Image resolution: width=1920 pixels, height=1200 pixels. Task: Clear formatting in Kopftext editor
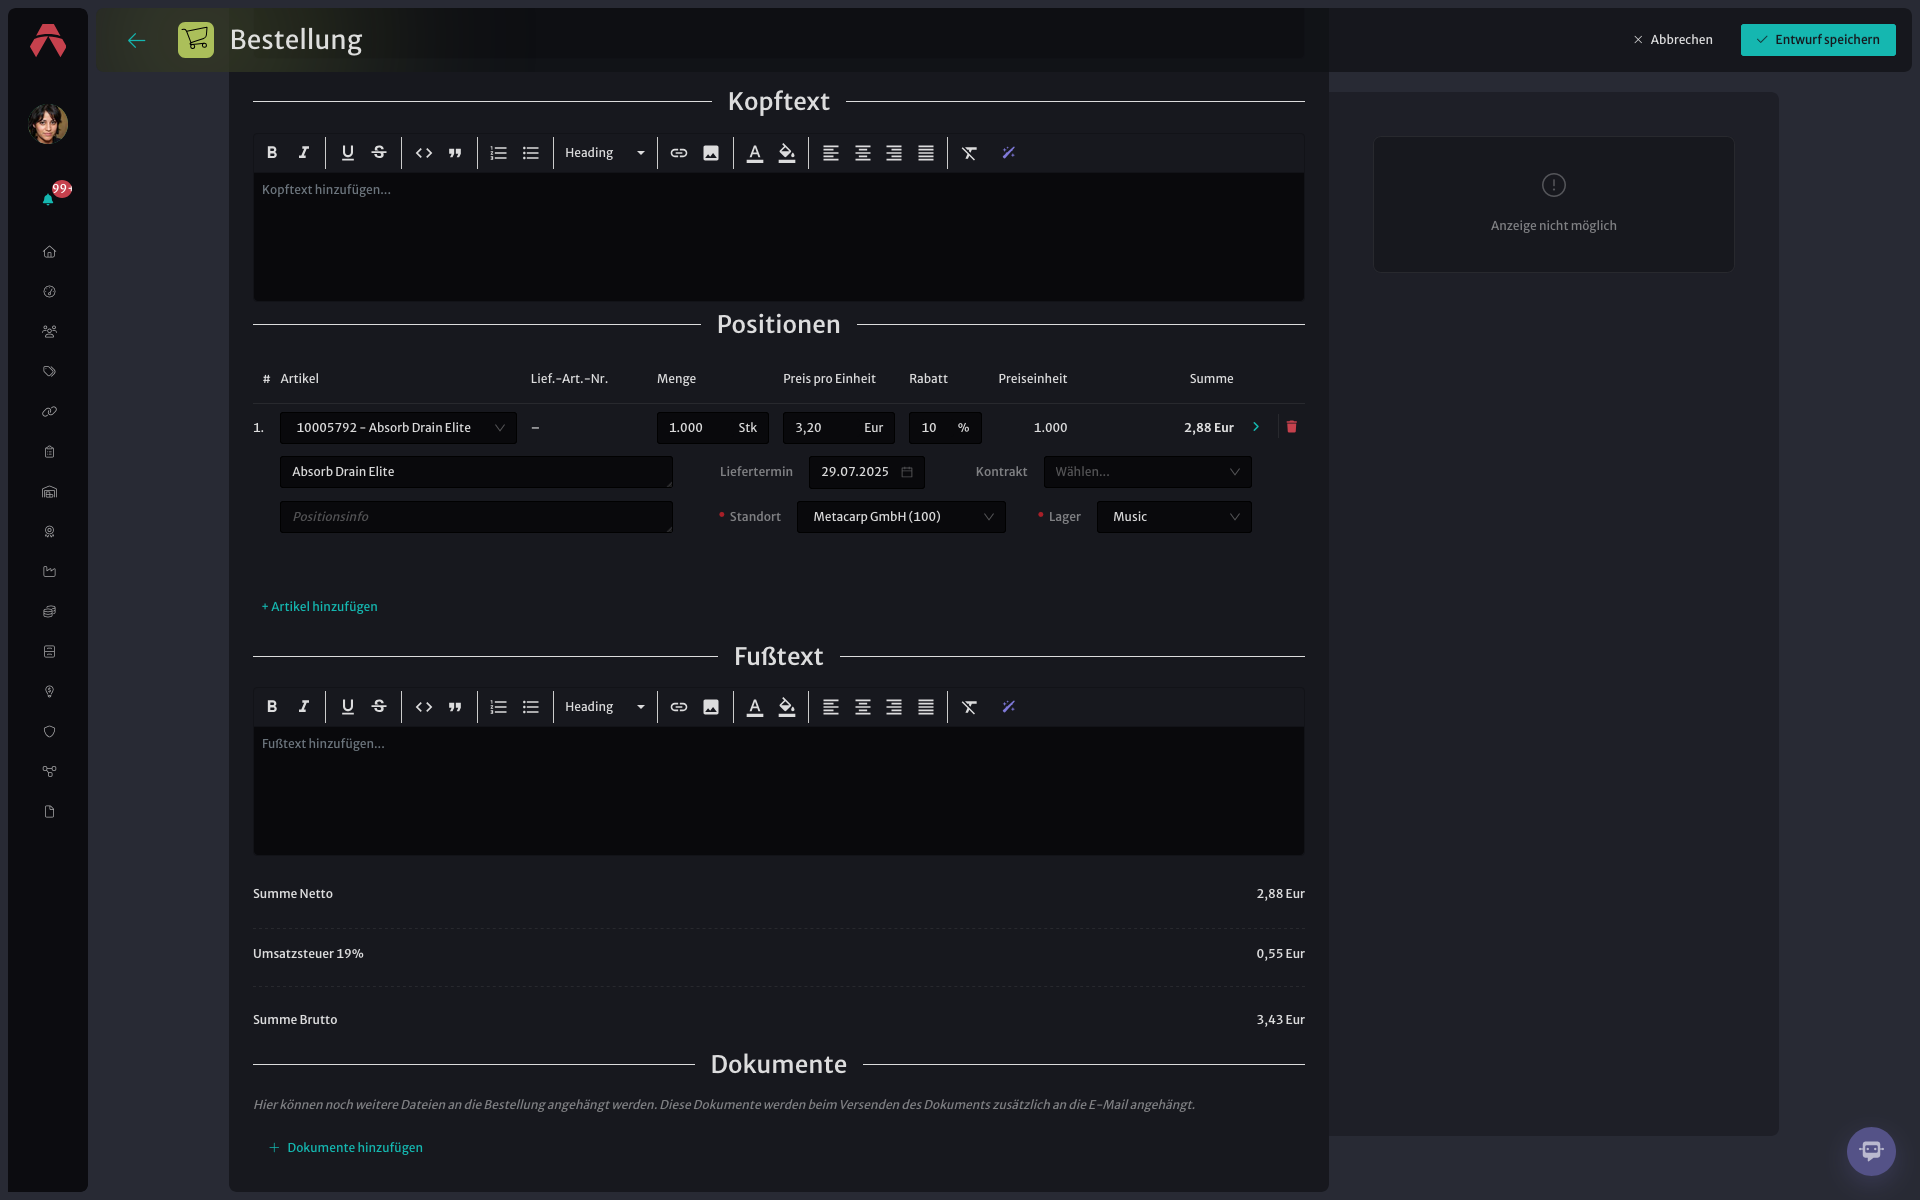coord(969,153)
